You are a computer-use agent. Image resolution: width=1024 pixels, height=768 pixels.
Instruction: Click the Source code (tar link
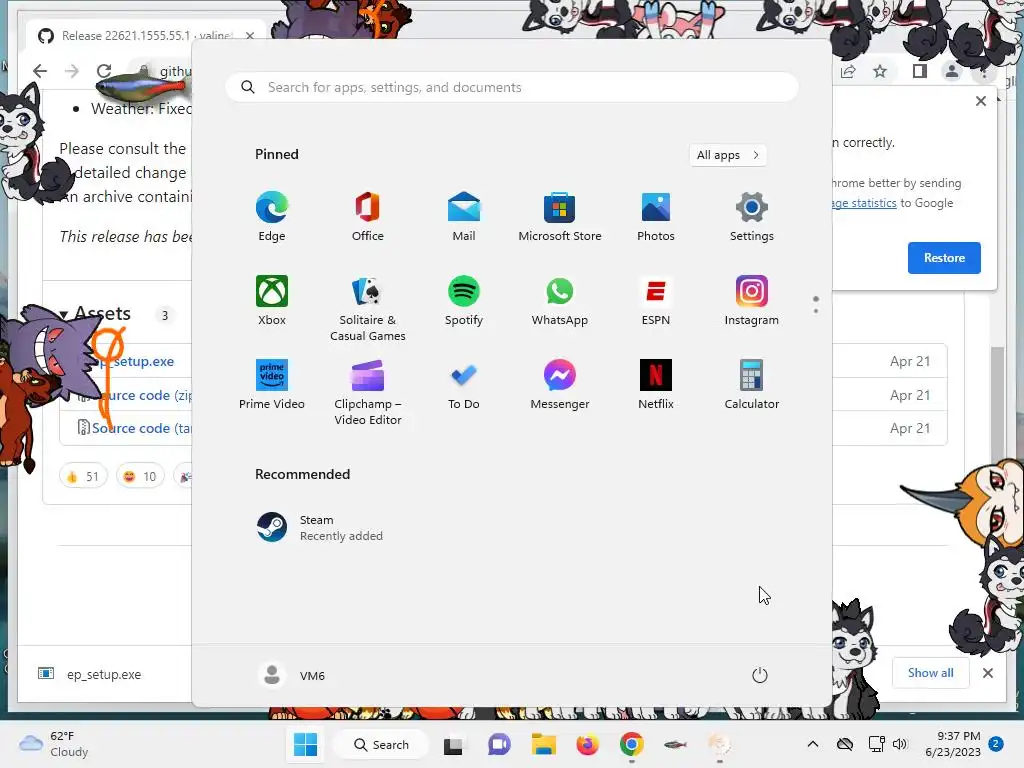click(142, 428)
